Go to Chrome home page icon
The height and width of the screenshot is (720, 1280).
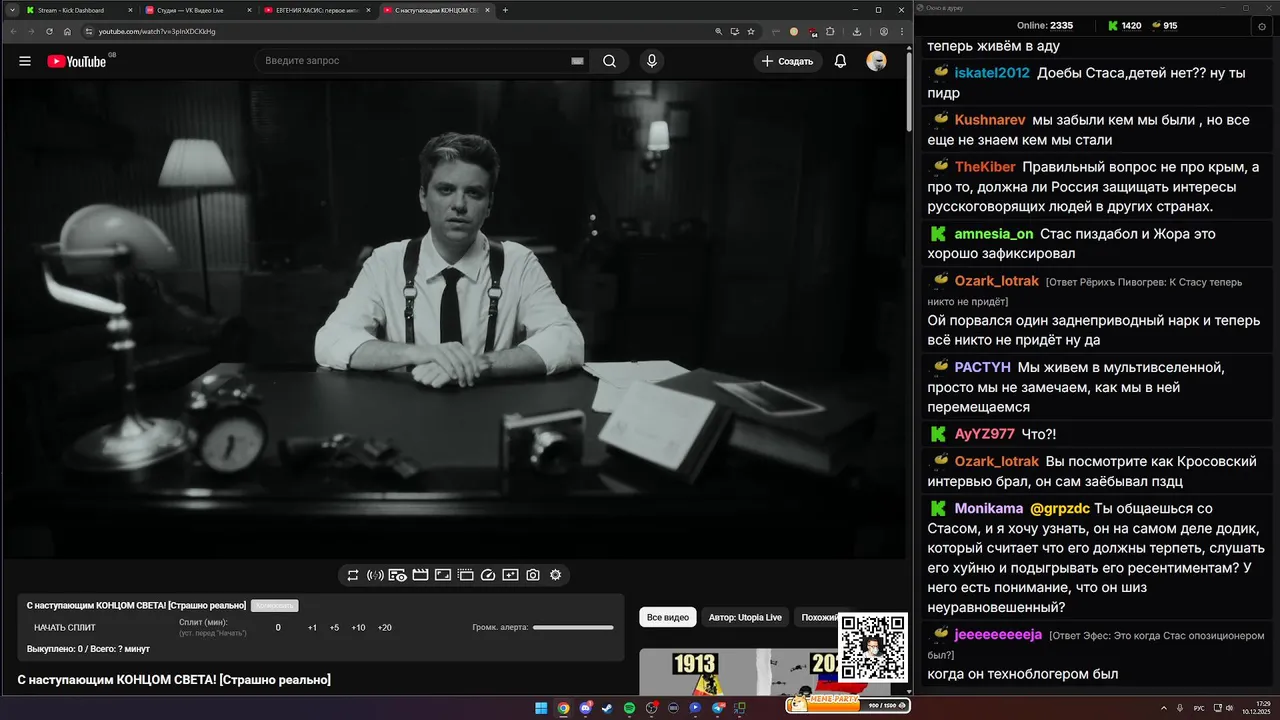coord(68,31)
